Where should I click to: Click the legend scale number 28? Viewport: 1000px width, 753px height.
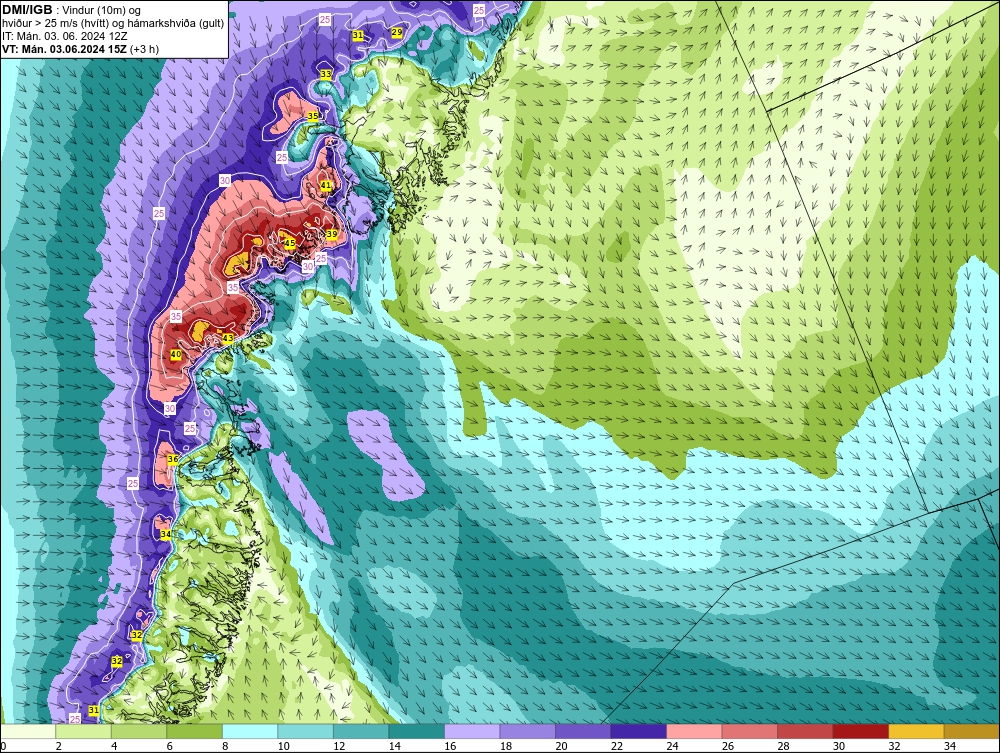click(783, 746)
